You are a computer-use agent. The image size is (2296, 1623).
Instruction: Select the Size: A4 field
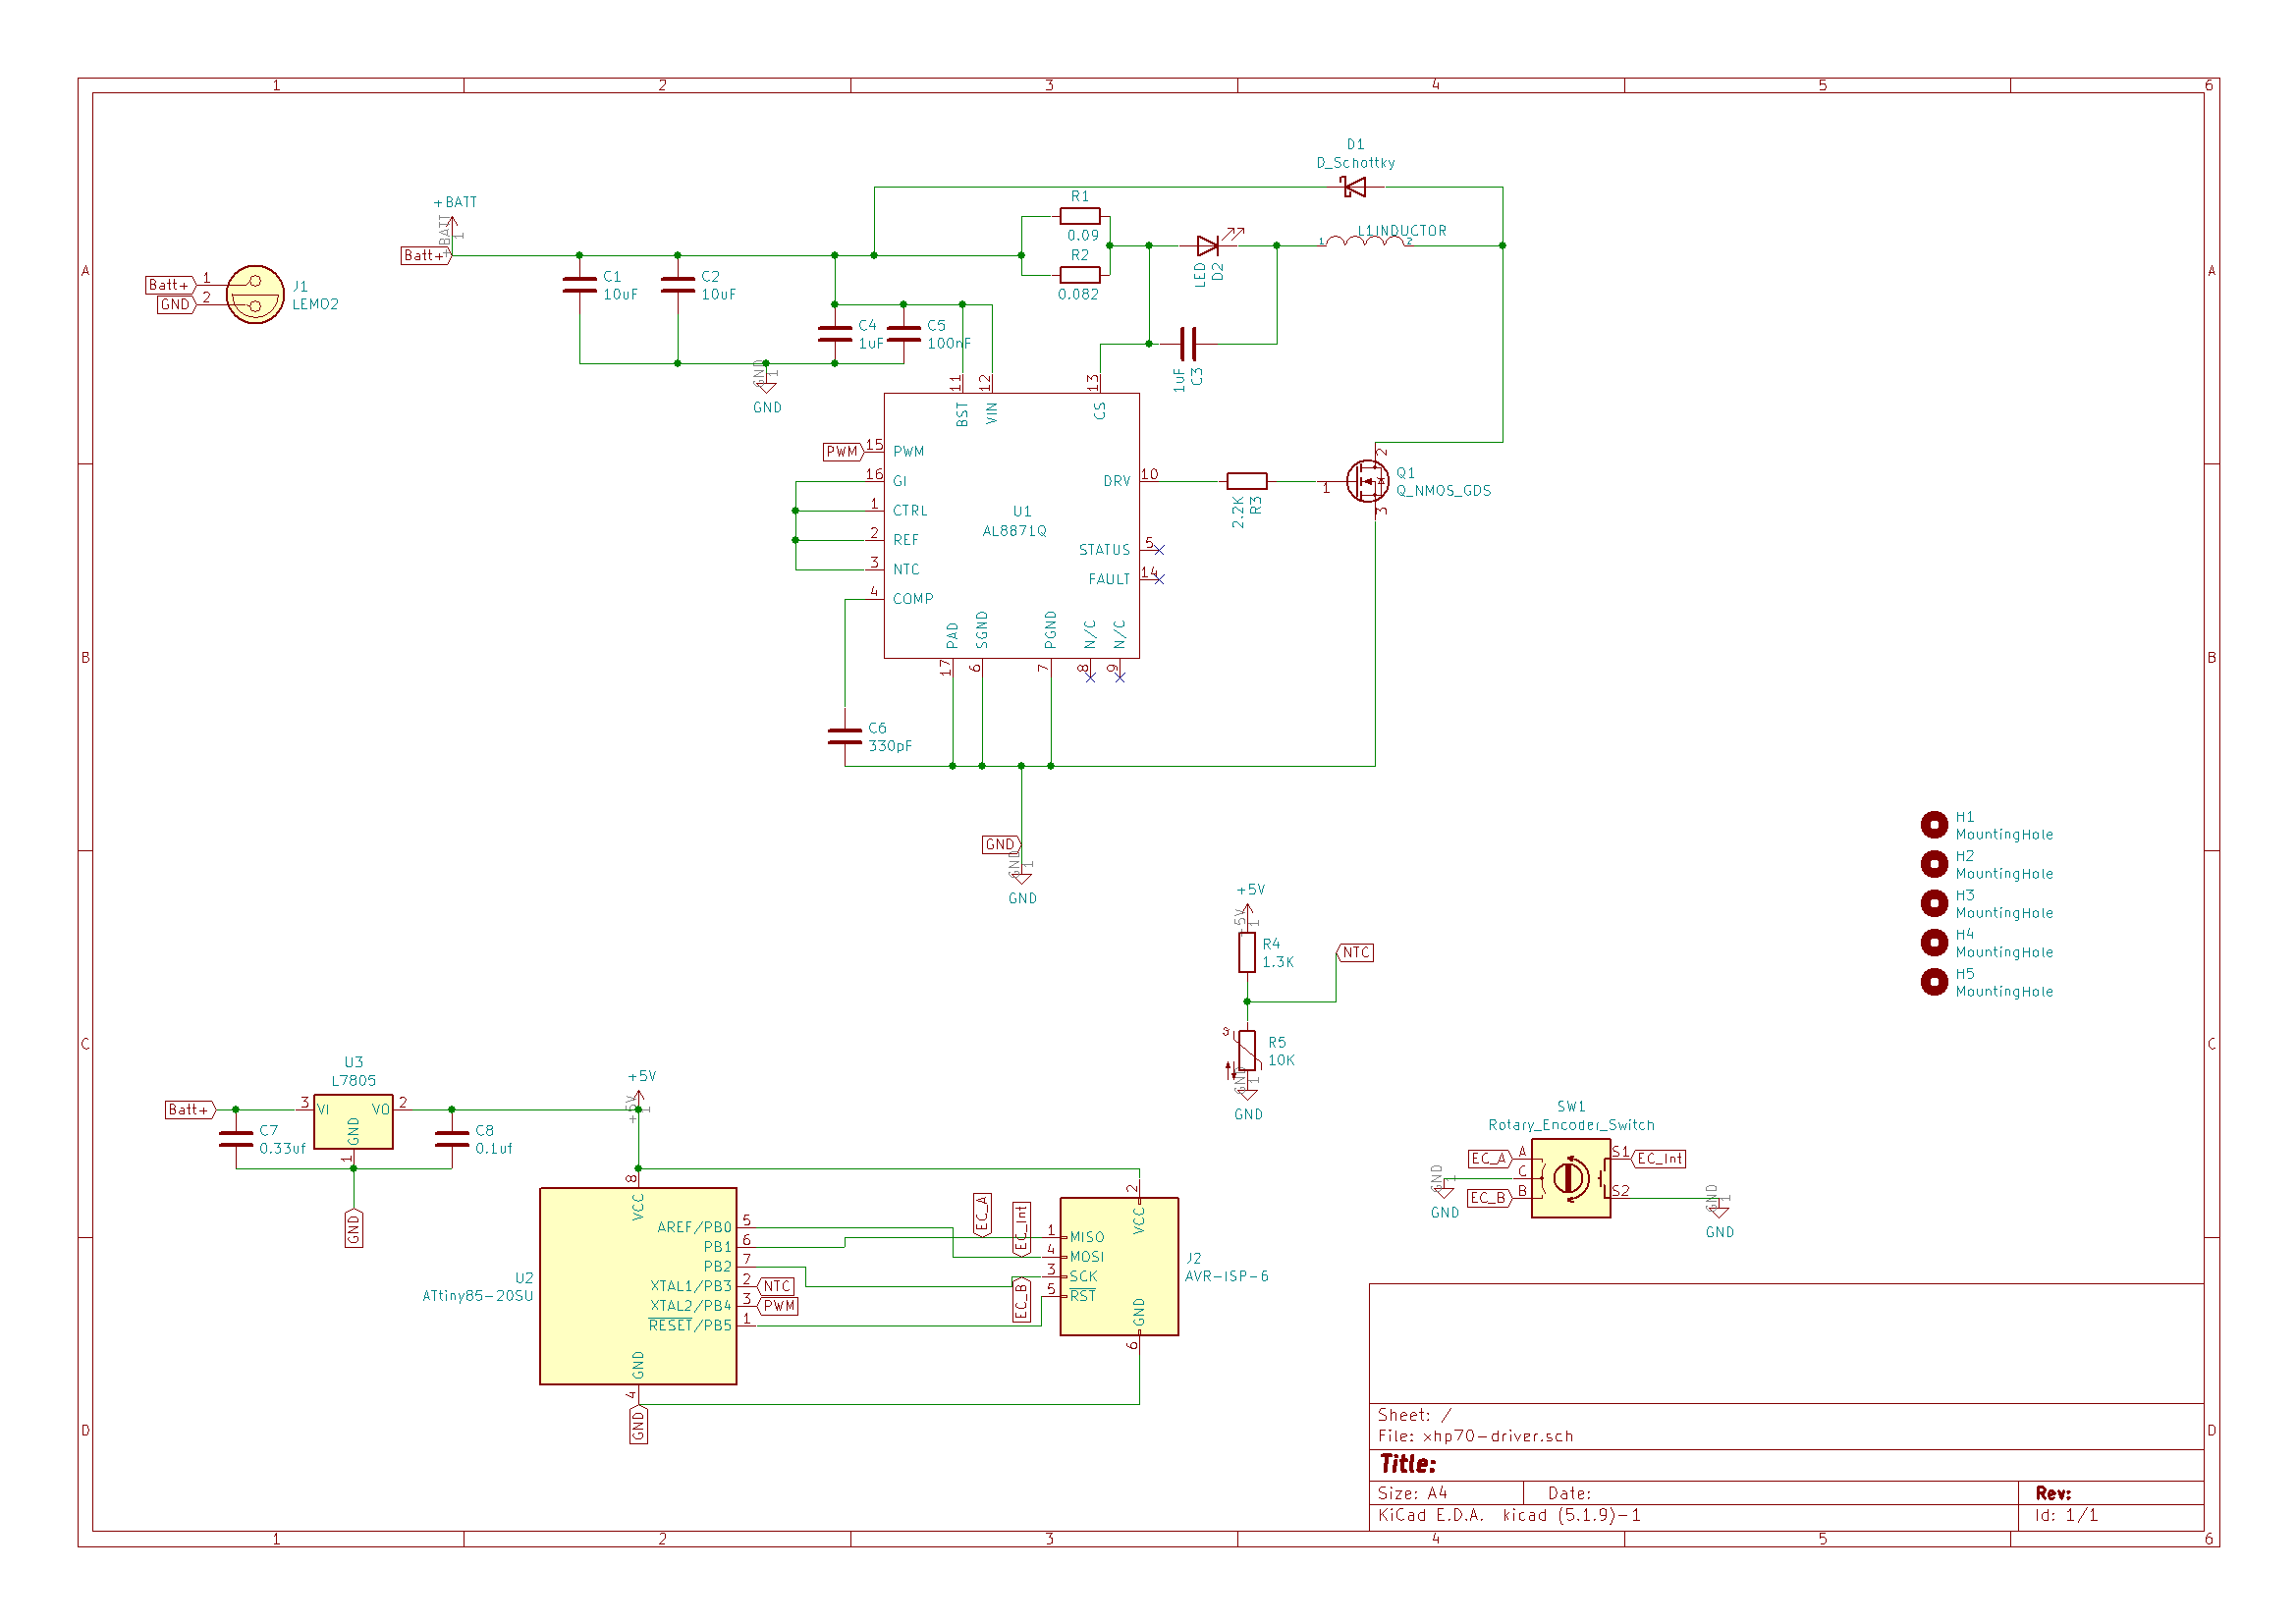1412,1493
